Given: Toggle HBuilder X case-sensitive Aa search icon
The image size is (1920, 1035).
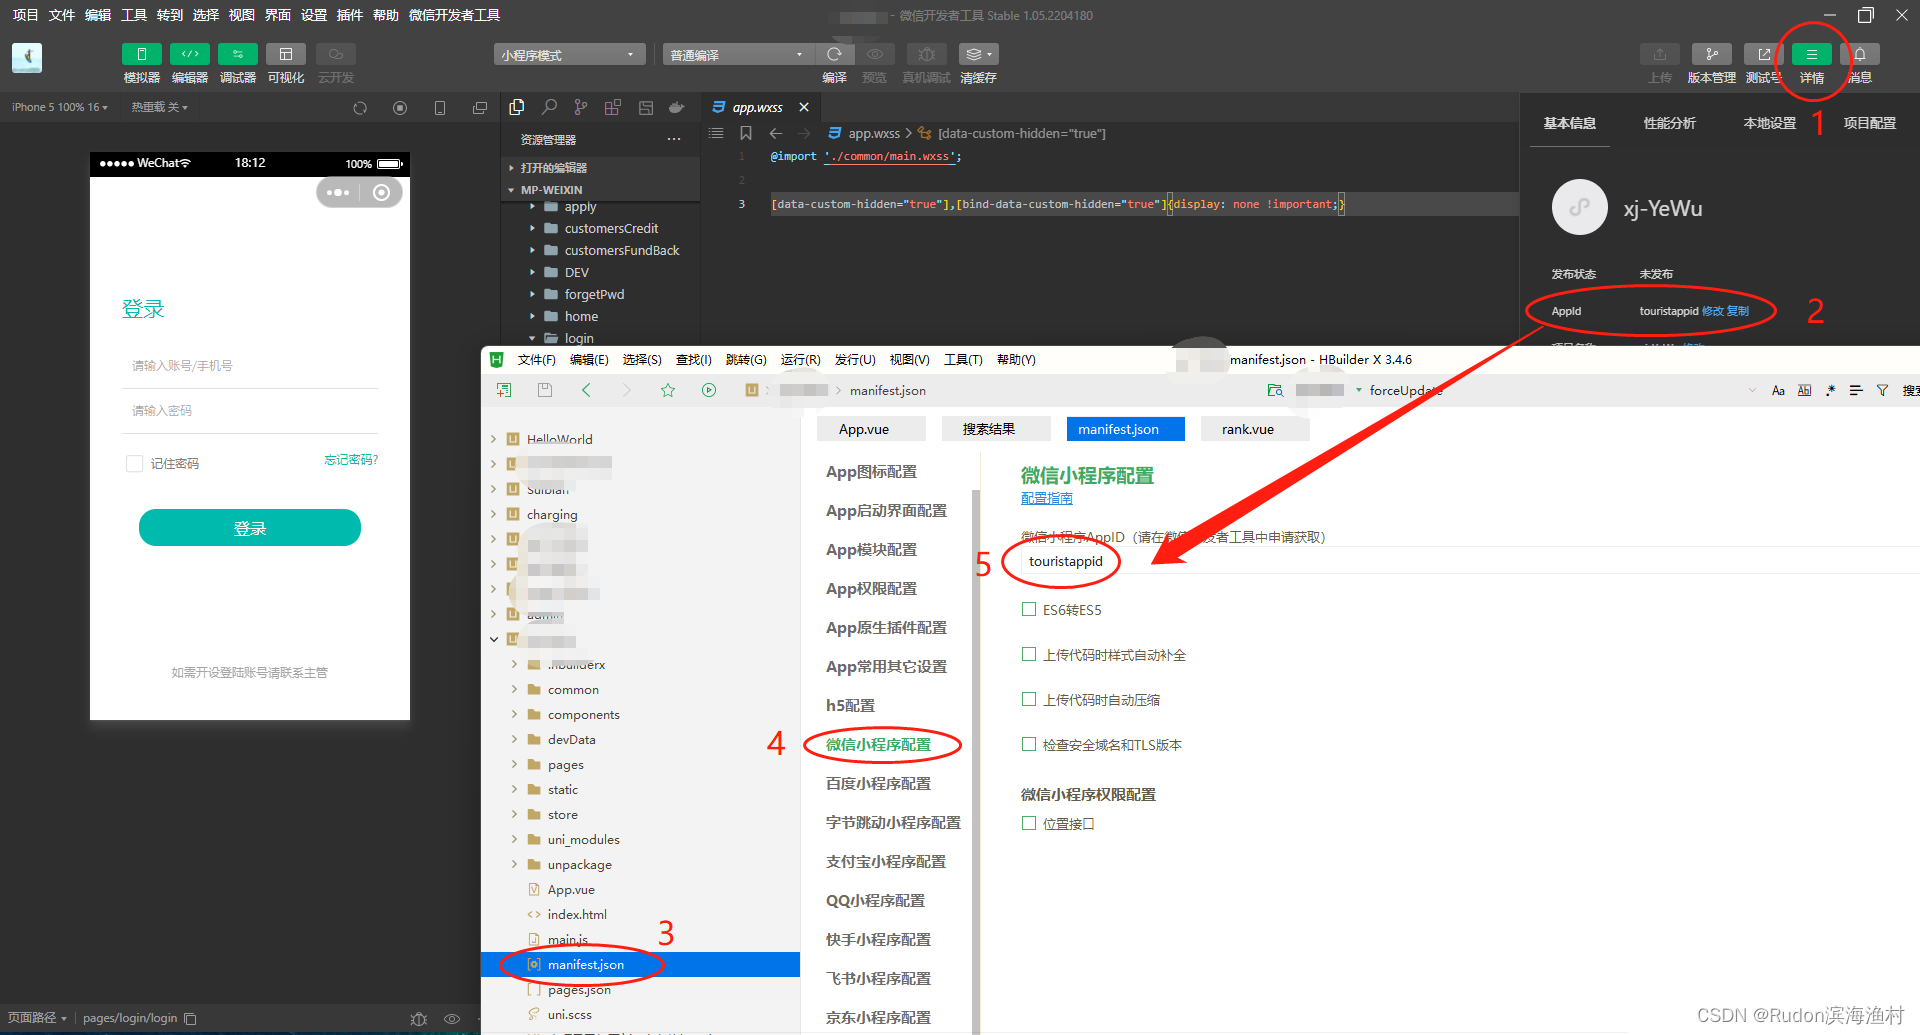Looking at the screenshot, I should tap(1778, 390).
